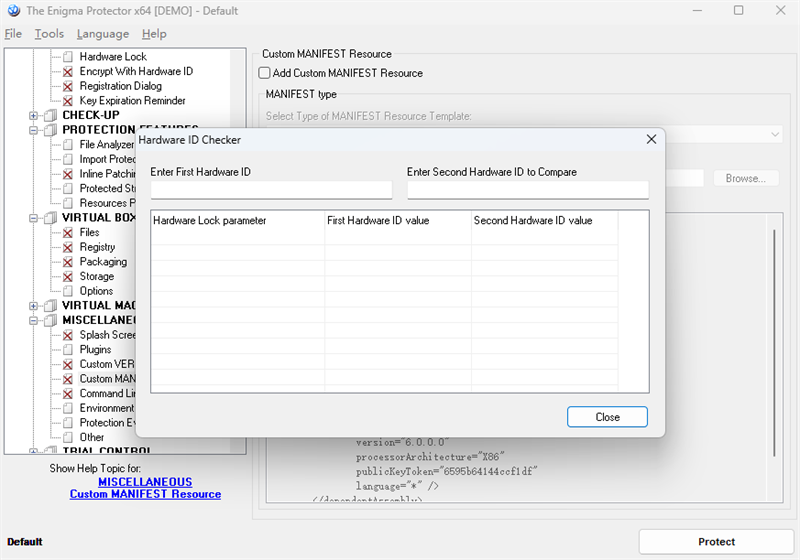
Task: Close Hardware ID Checker dialog with X
Action: 651,139
